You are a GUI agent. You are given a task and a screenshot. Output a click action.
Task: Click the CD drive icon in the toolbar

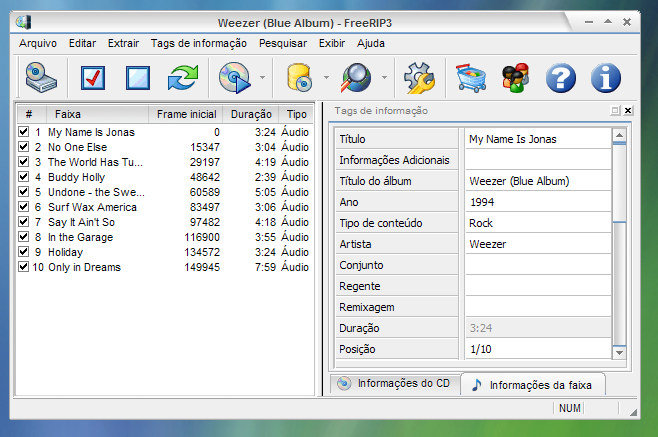click(41, 78)
